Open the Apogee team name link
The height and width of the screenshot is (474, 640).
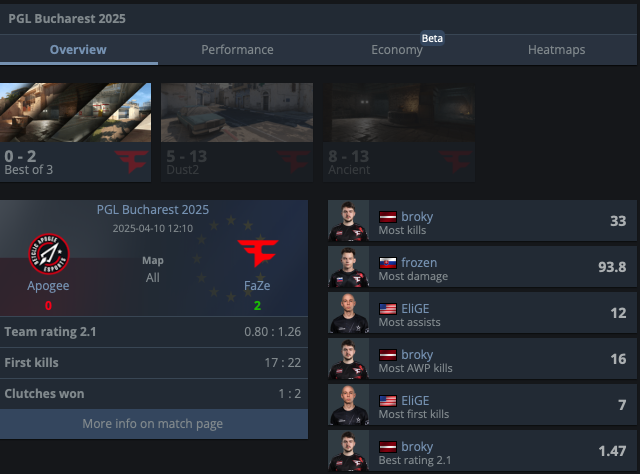point(48,286)
